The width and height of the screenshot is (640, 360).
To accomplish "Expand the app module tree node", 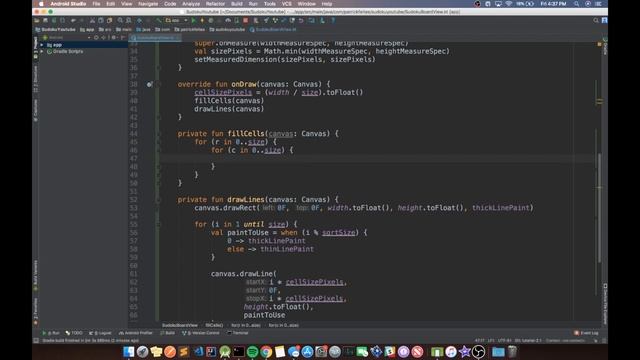I will pos(42,45).
